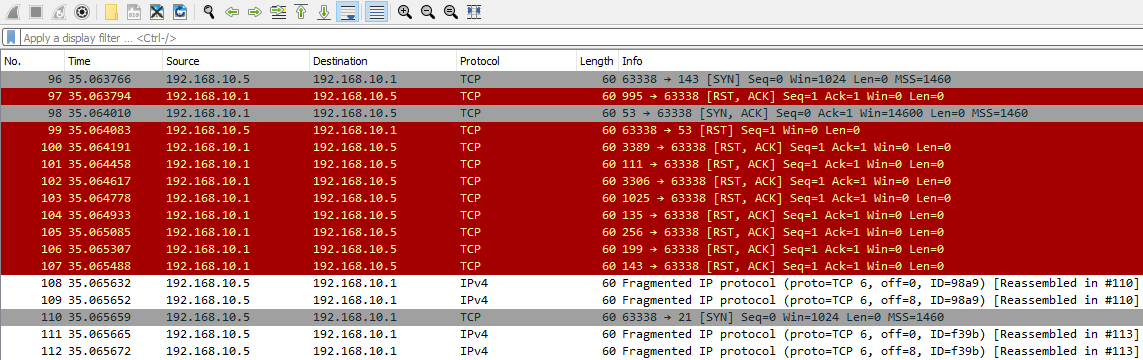This screenshot has width=1143, height=360.
Task: Sort by the Time column header
Action: [x=113, y=61]
